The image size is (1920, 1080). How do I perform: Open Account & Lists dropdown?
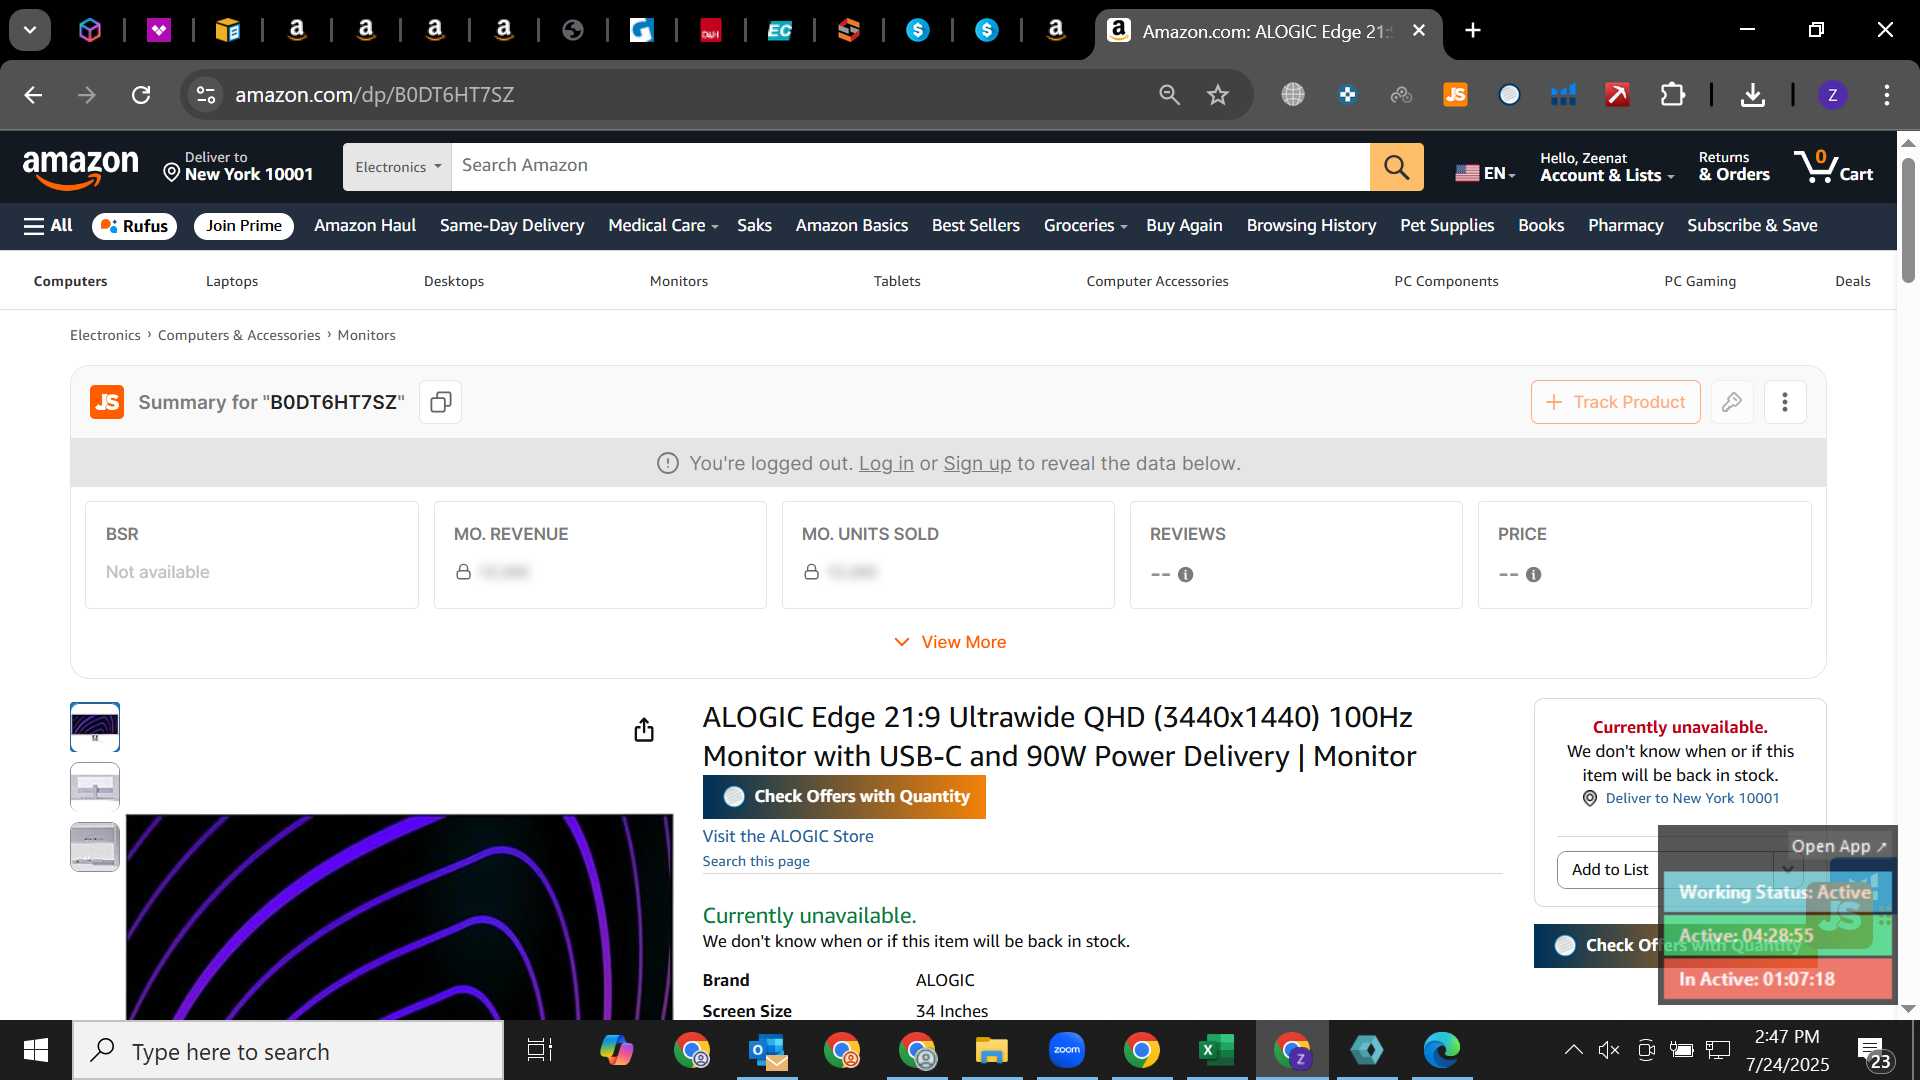point(1606,167)
